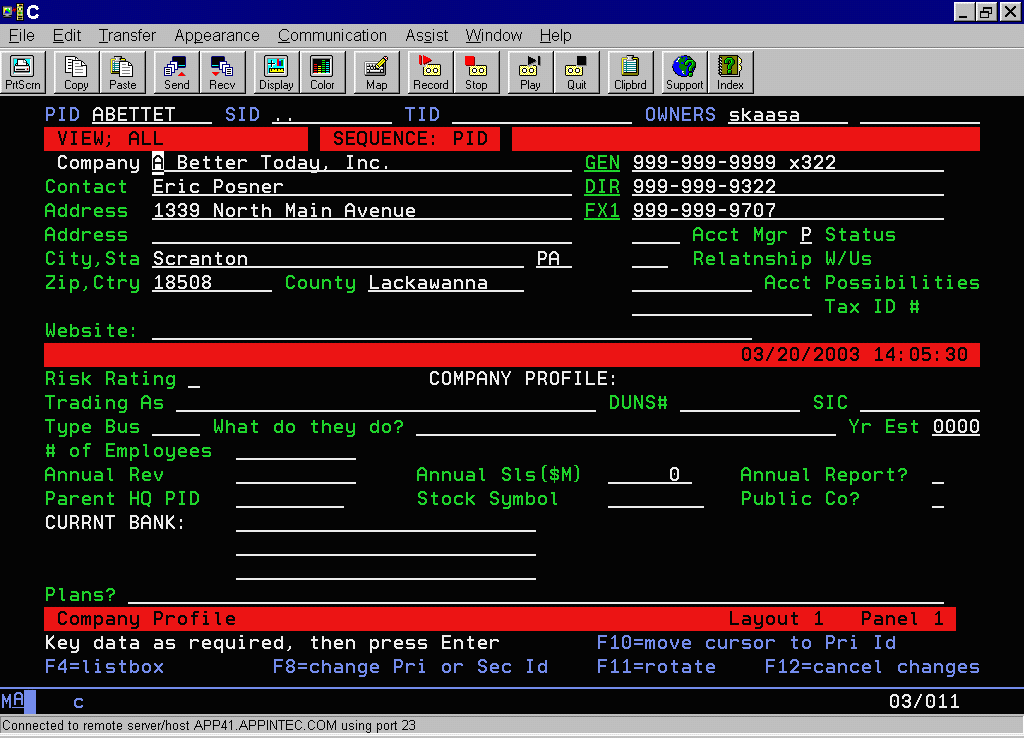Click the TID input field
Image resolution: width=1024 pixels, height=738 pixels.
(542, 114)
